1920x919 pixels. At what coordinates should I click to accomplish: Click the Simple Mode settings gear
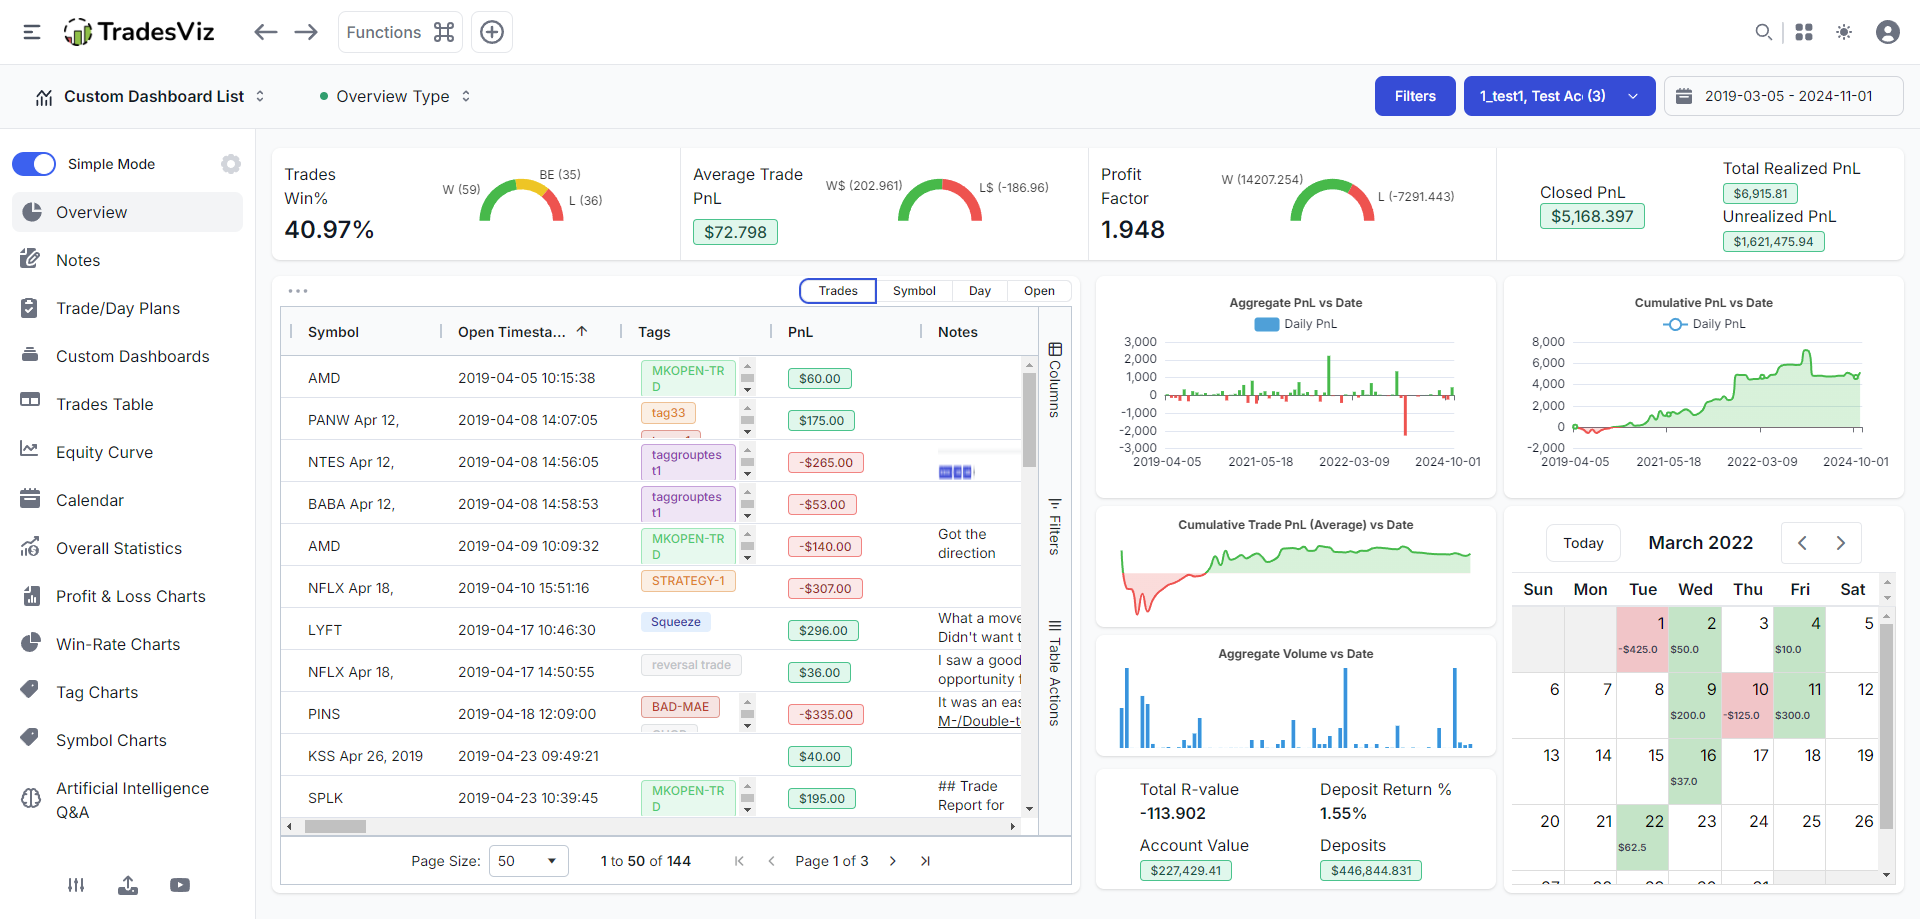coord(231,164)
